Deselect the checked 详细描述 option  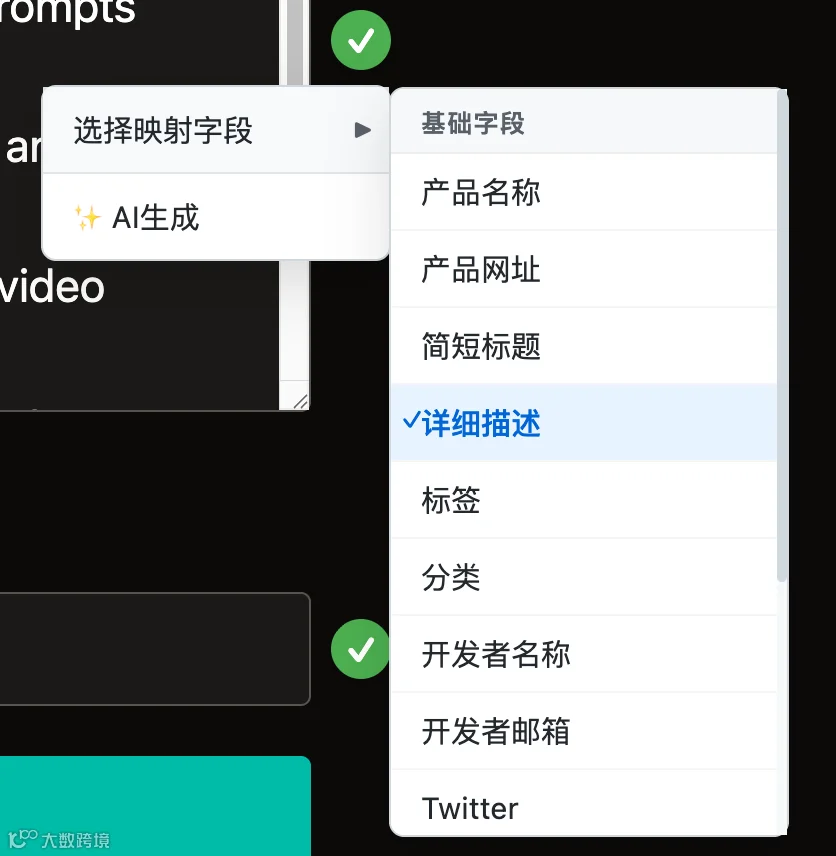point(584,423)
